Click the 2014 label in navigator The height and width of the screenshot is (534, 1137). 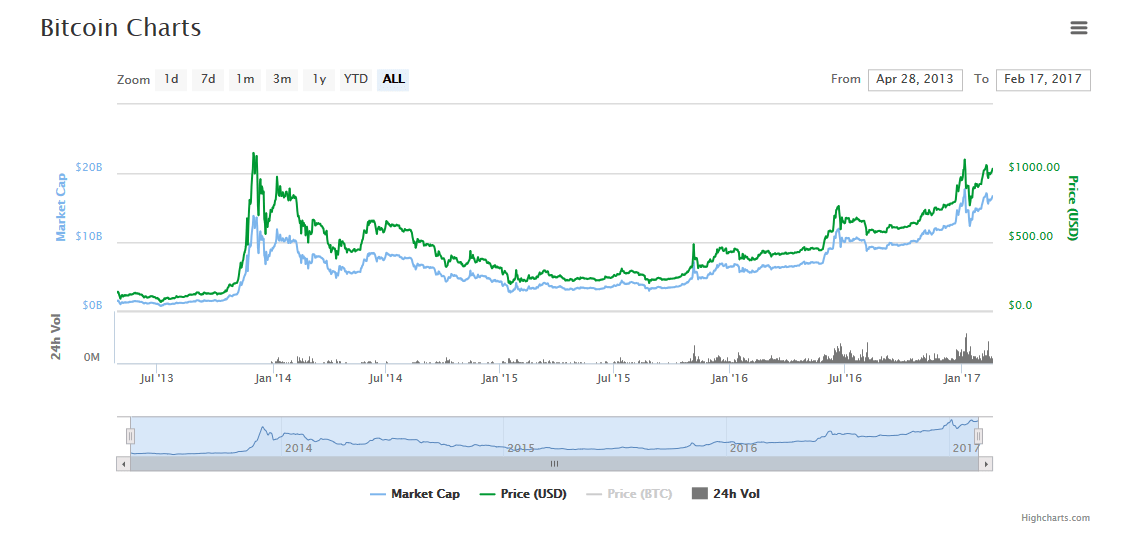298,448
